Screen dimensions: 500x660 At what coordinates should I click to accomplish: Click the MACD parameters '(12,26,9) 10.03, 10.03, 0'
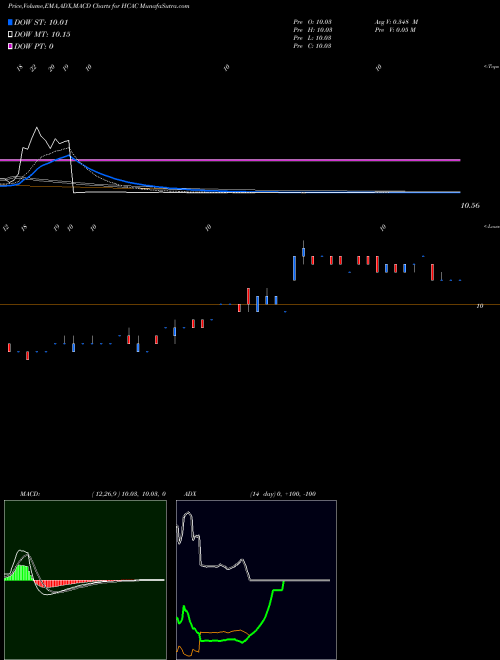pos(128,494)
